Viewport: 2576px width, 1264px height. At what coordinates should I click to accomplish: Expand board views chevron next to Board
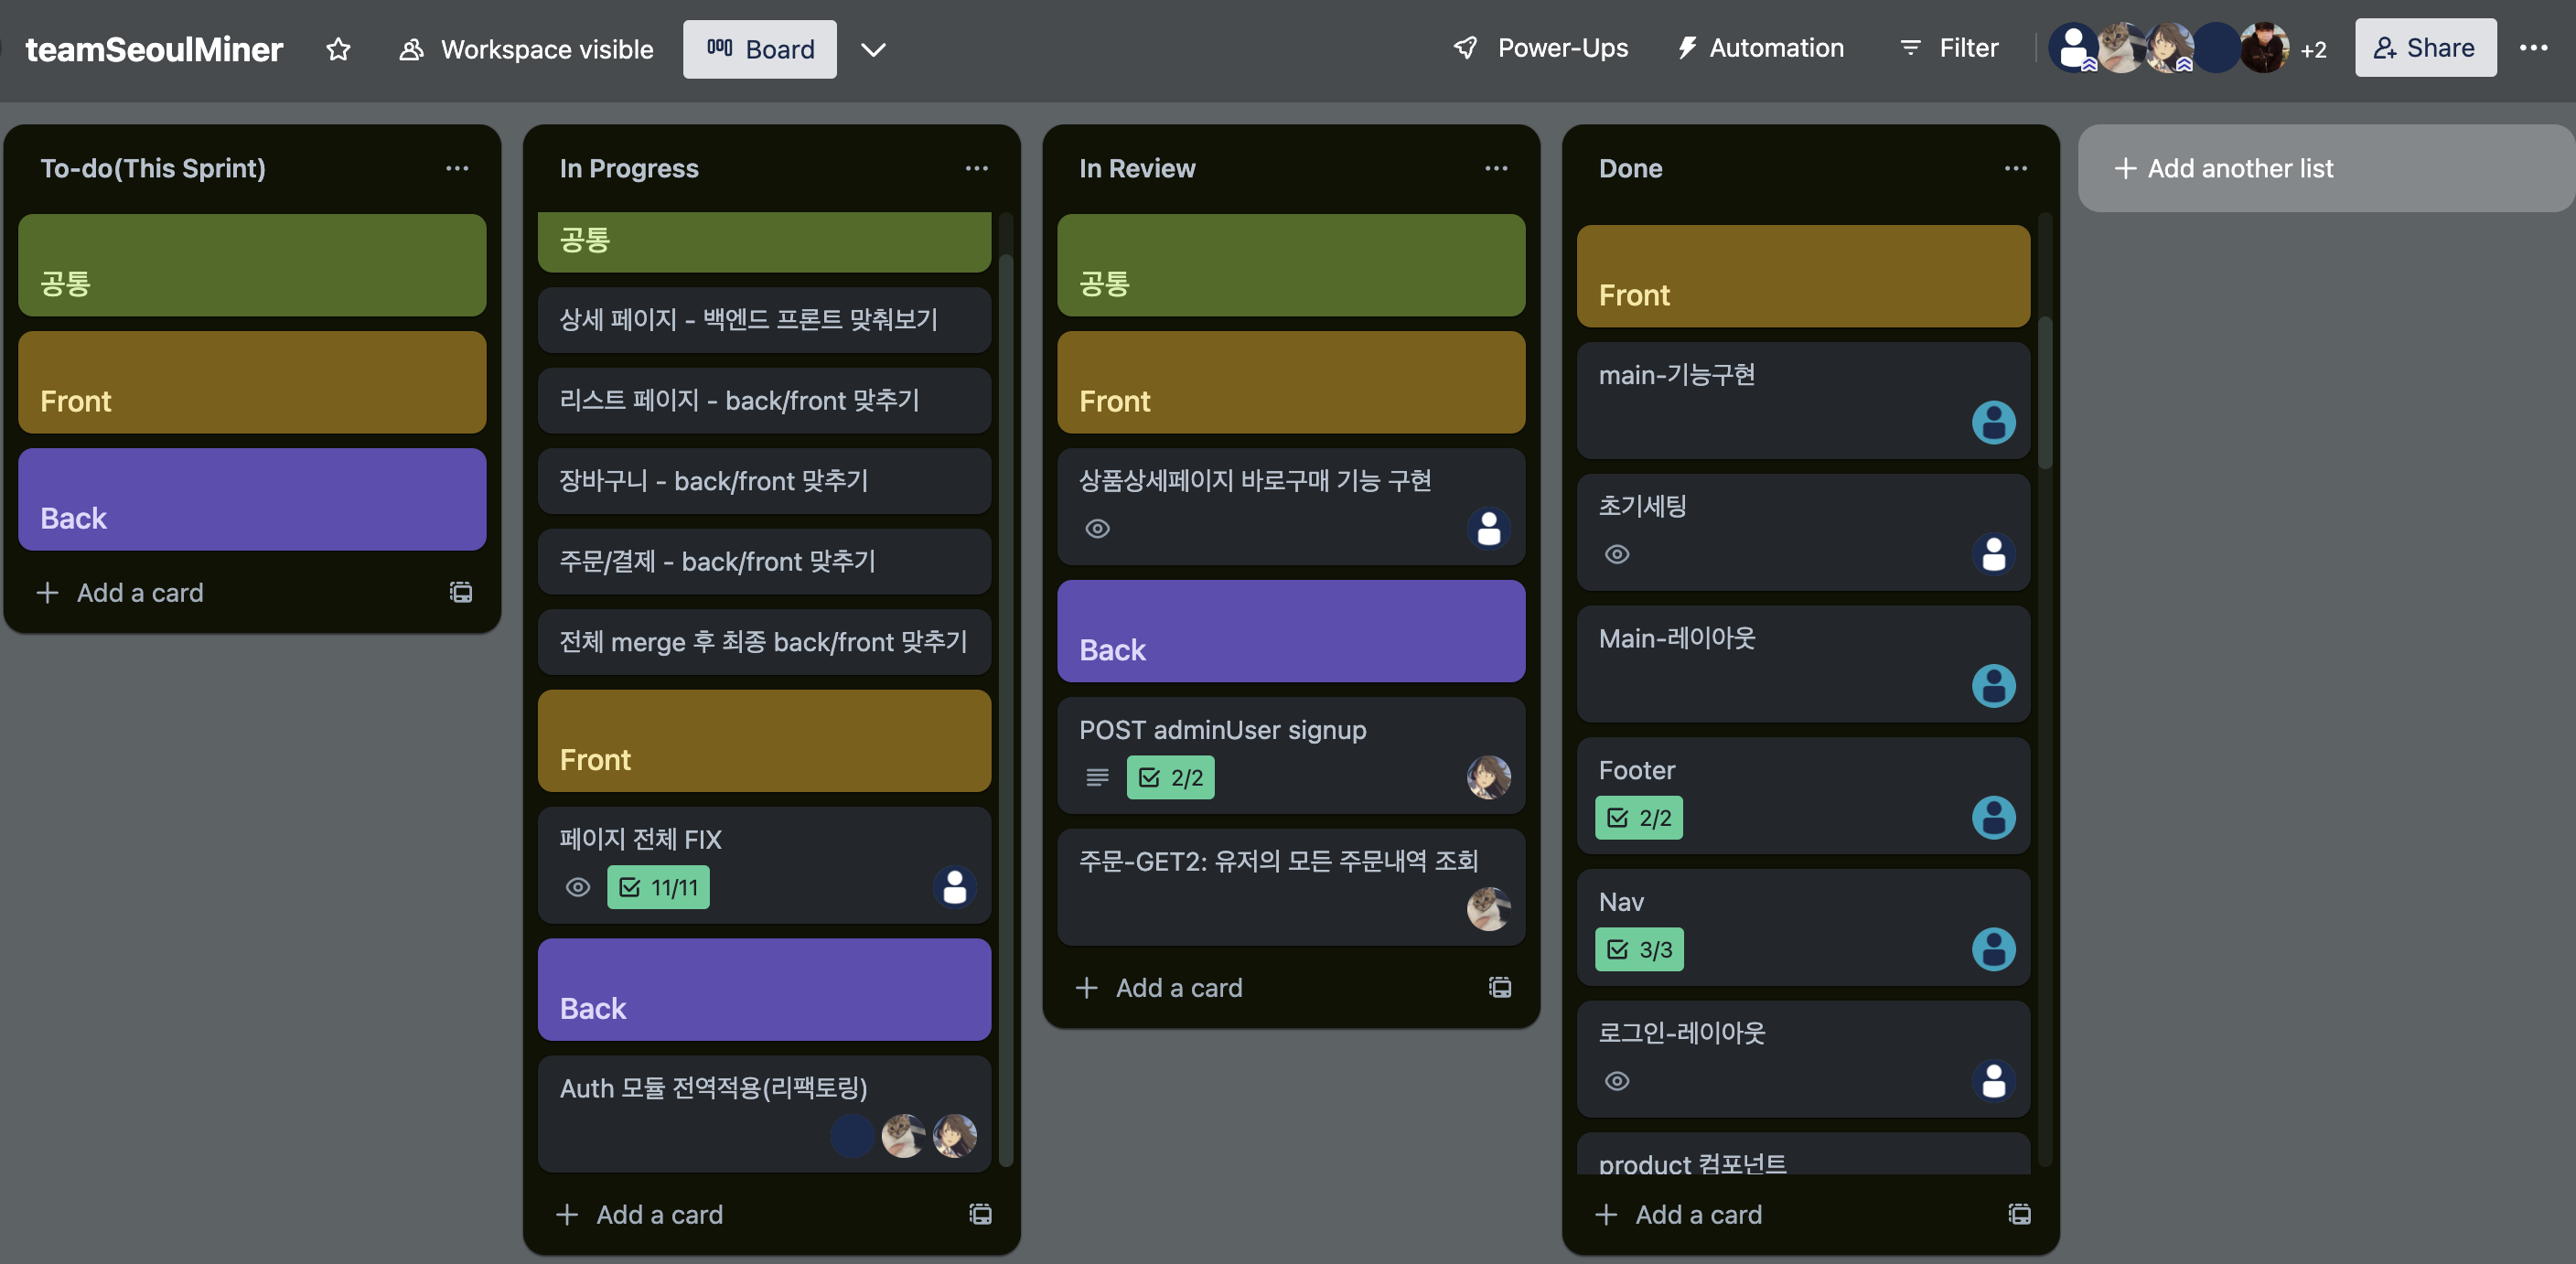tap(873, 49)
